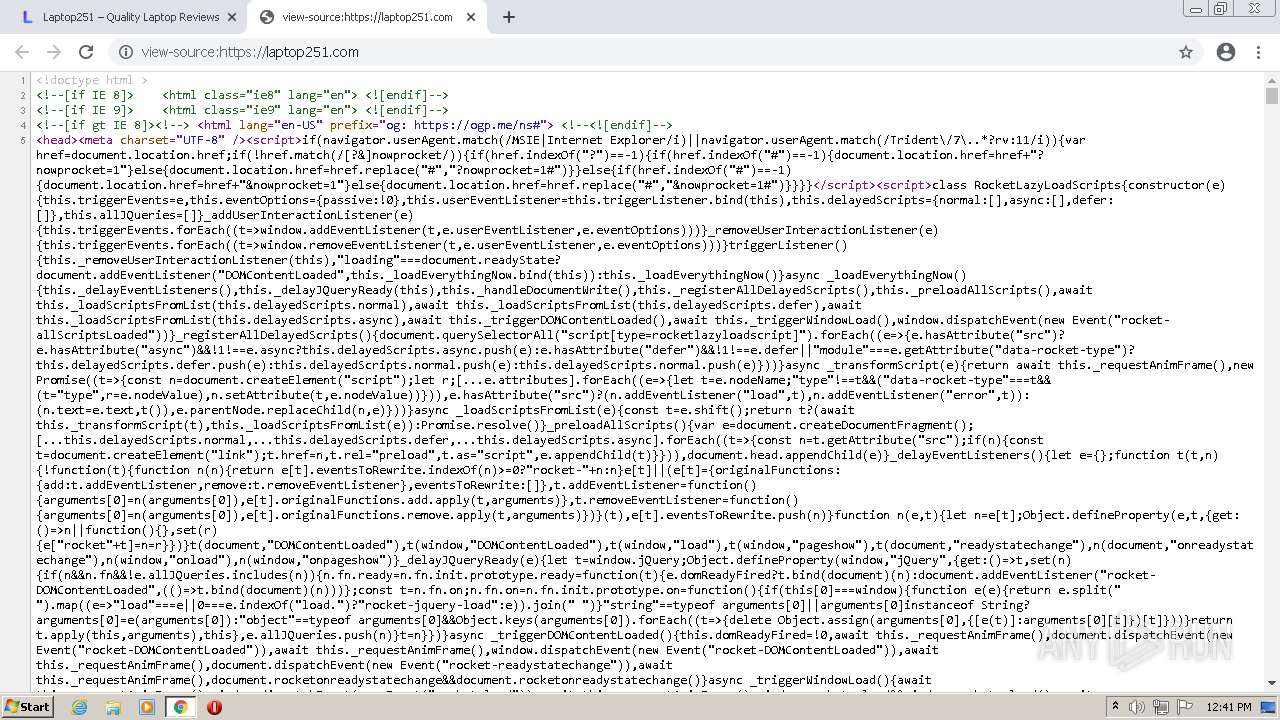Screen dimensions: 1280x720
Task: Click the <!doctype html > text on line 1
Action: 92,80
